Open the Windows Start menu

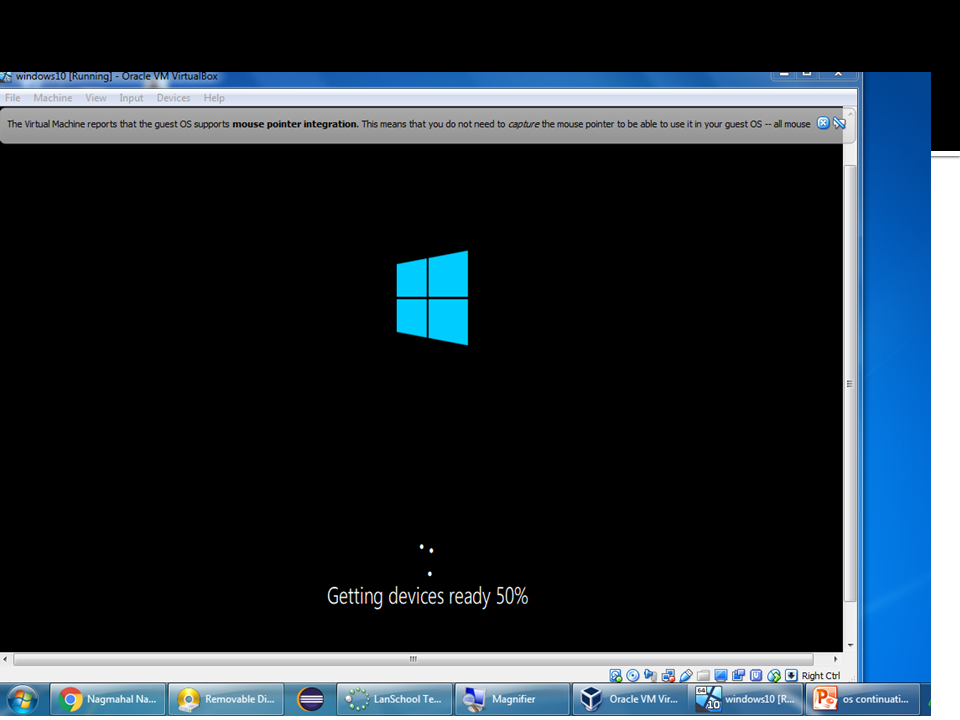(x=22, y=699)
